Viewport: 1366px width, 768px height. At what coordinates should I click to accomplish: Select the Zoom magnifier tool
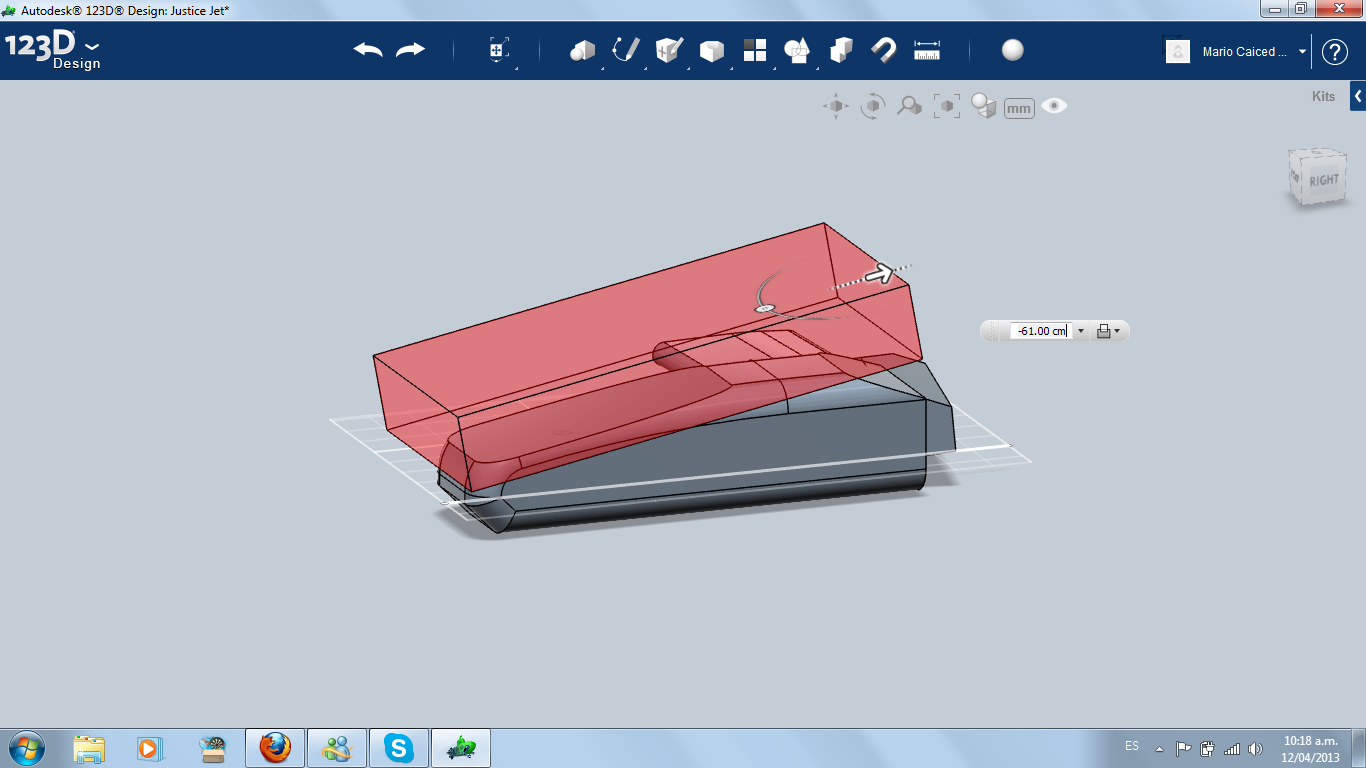tap(909, 106)
